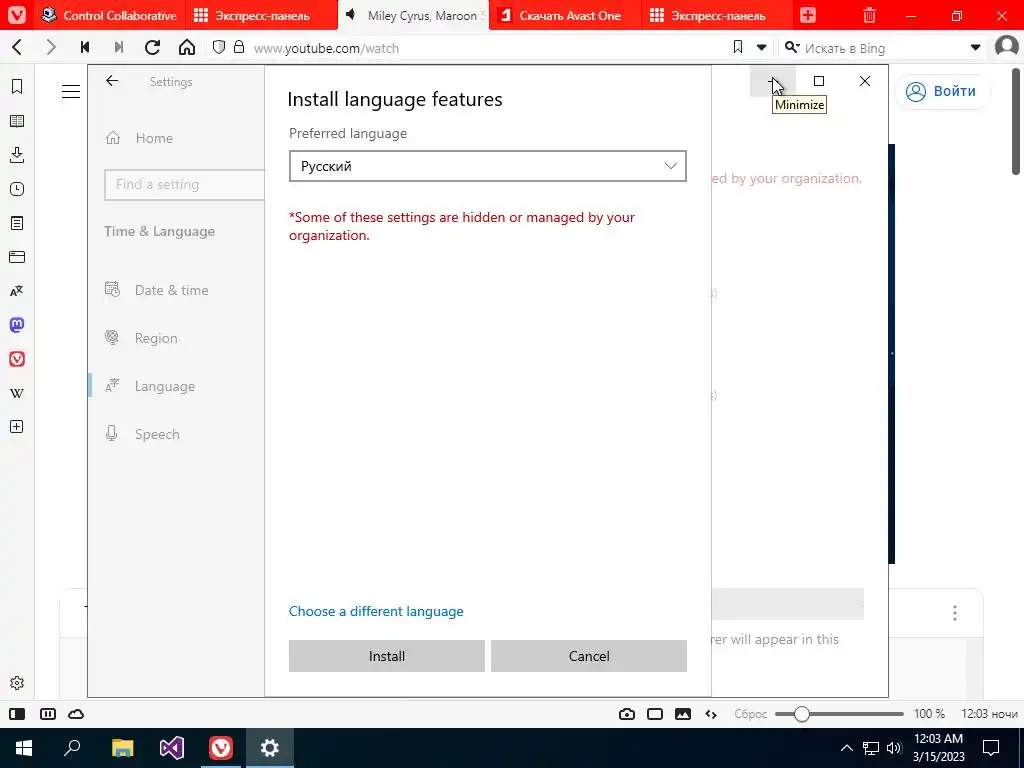Open the tracker blocker shield icon

(219, 47)
